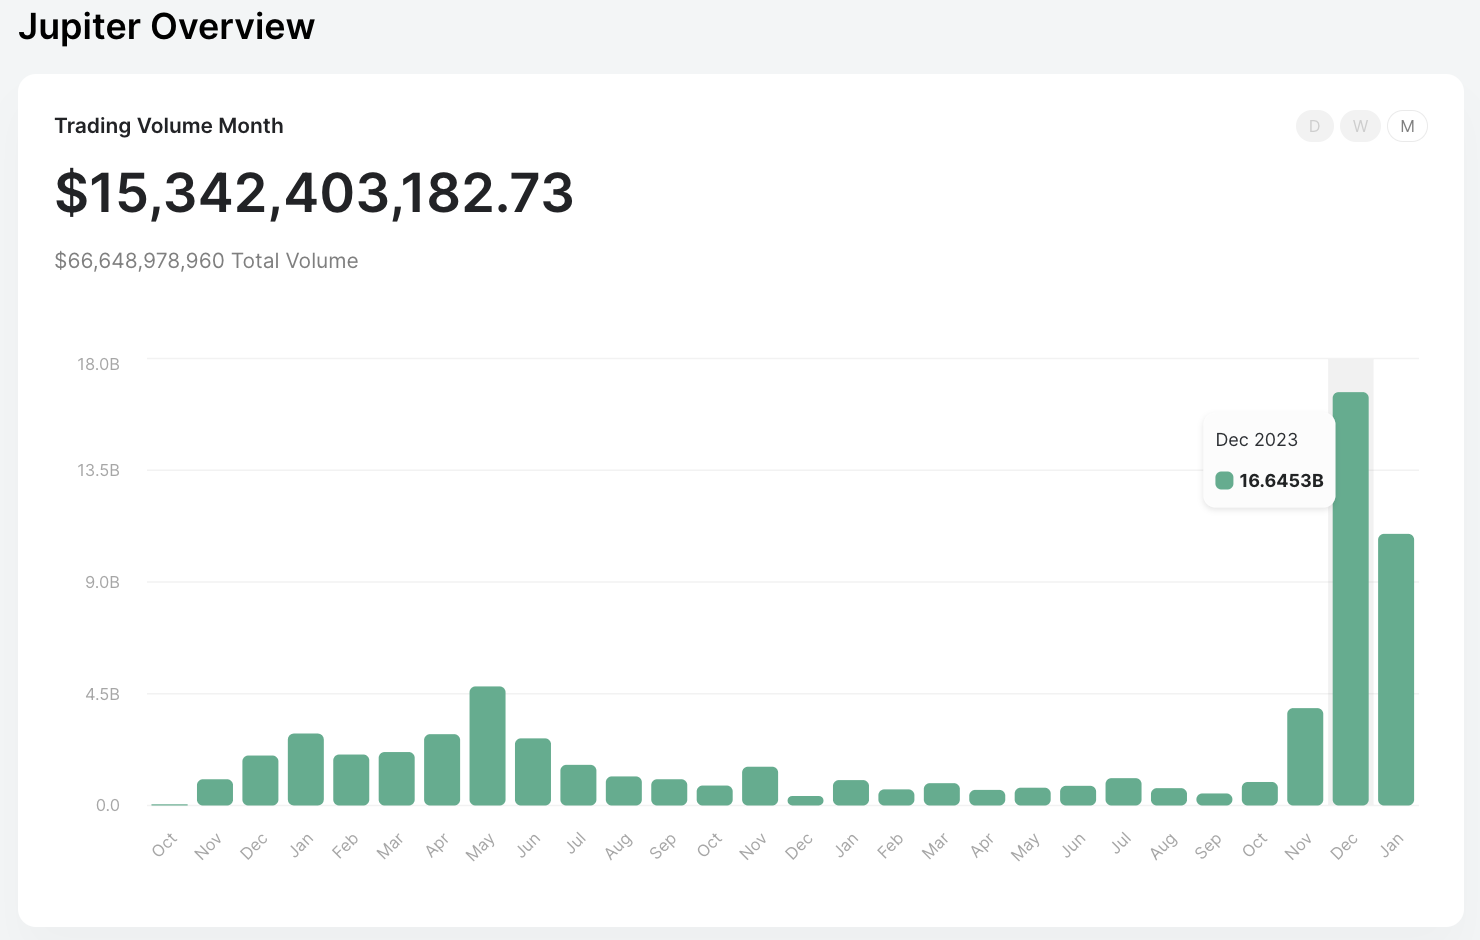Click the very first Oct axis label

[x=165, y=845]
